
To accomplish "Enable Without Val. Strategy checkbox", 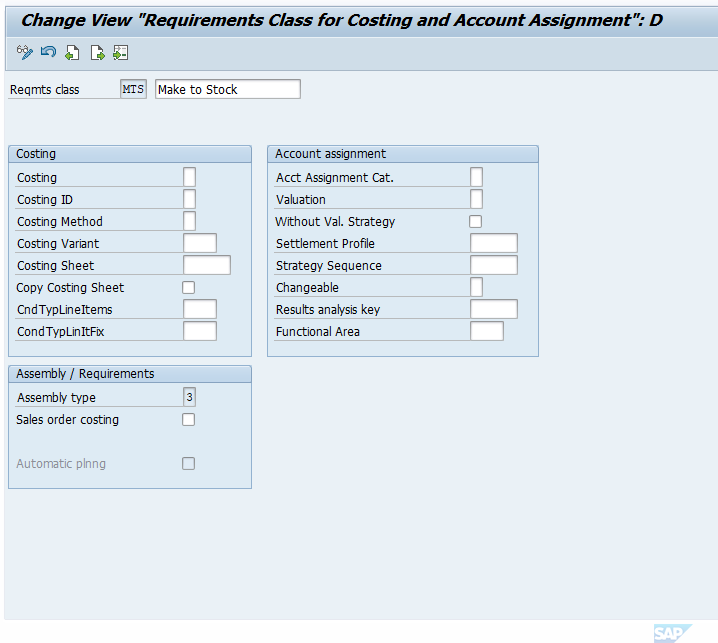I will tap(475, 222).
